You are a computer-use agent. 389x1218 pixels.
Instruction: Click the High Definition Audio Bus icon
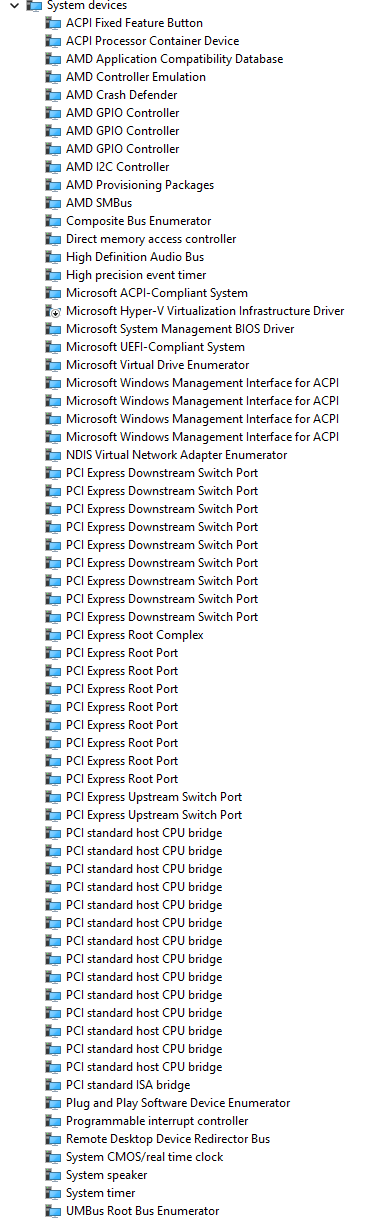(53, 257)
